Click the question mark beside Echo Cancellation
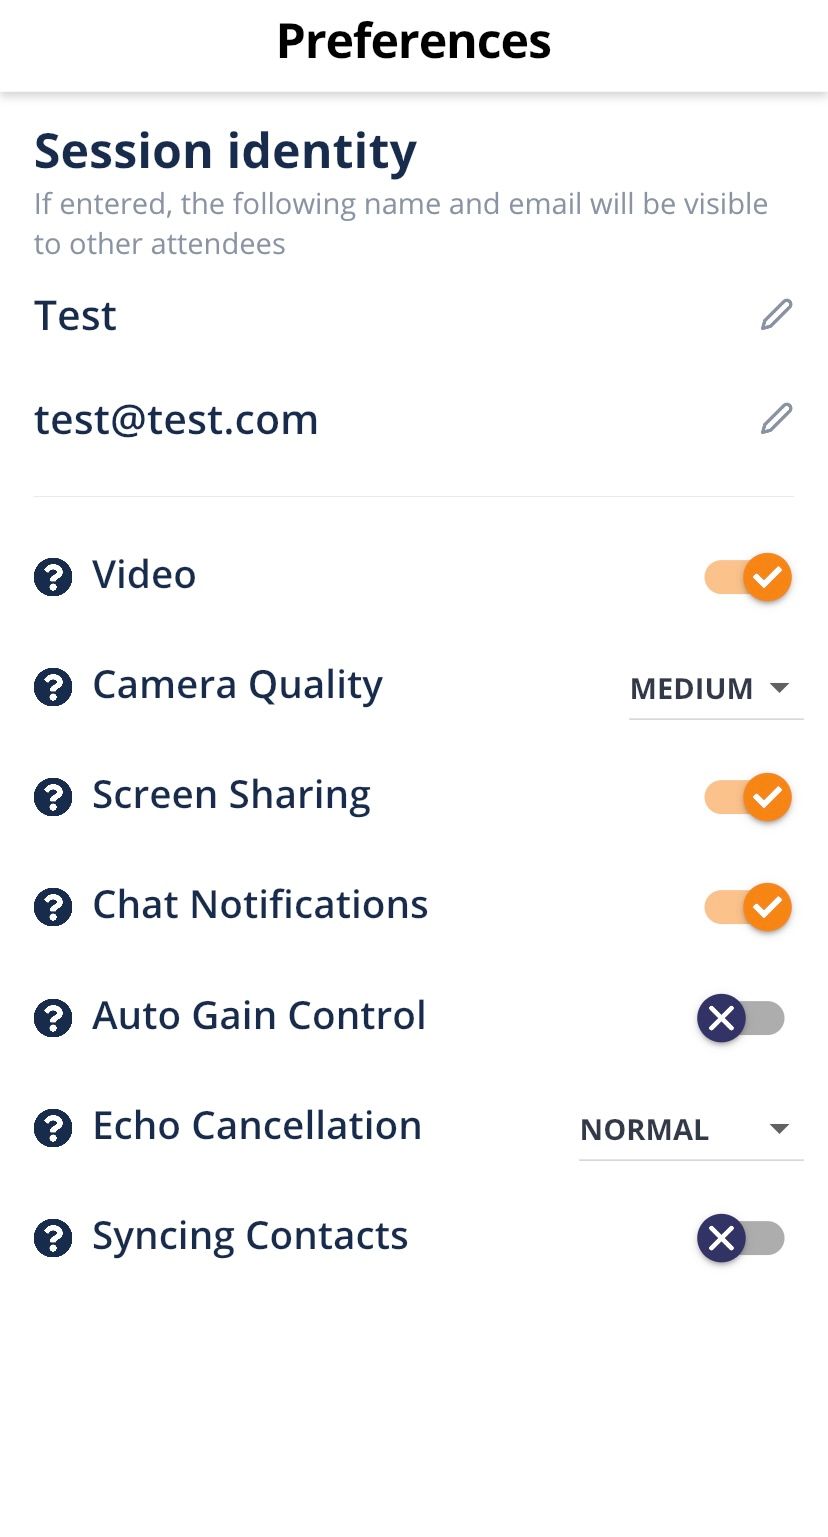 tap(53, 1129)
